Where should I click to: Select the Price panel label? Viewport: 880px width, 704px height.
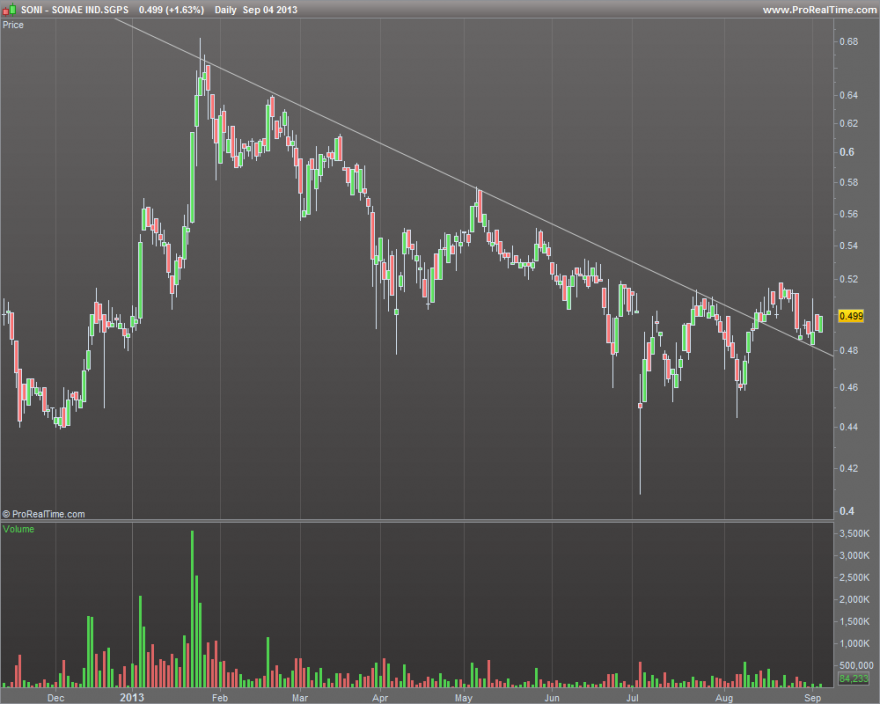tap(13, 25)
